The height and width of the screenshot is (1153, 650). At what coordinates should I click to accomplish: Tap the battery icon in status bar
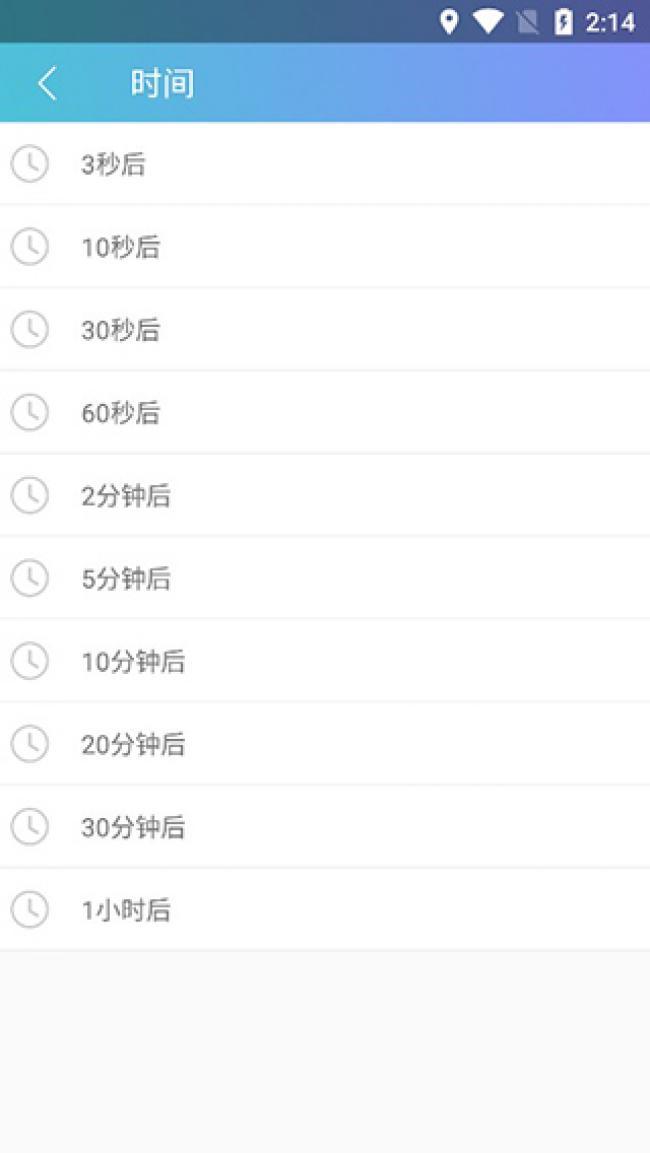[564, 21]
